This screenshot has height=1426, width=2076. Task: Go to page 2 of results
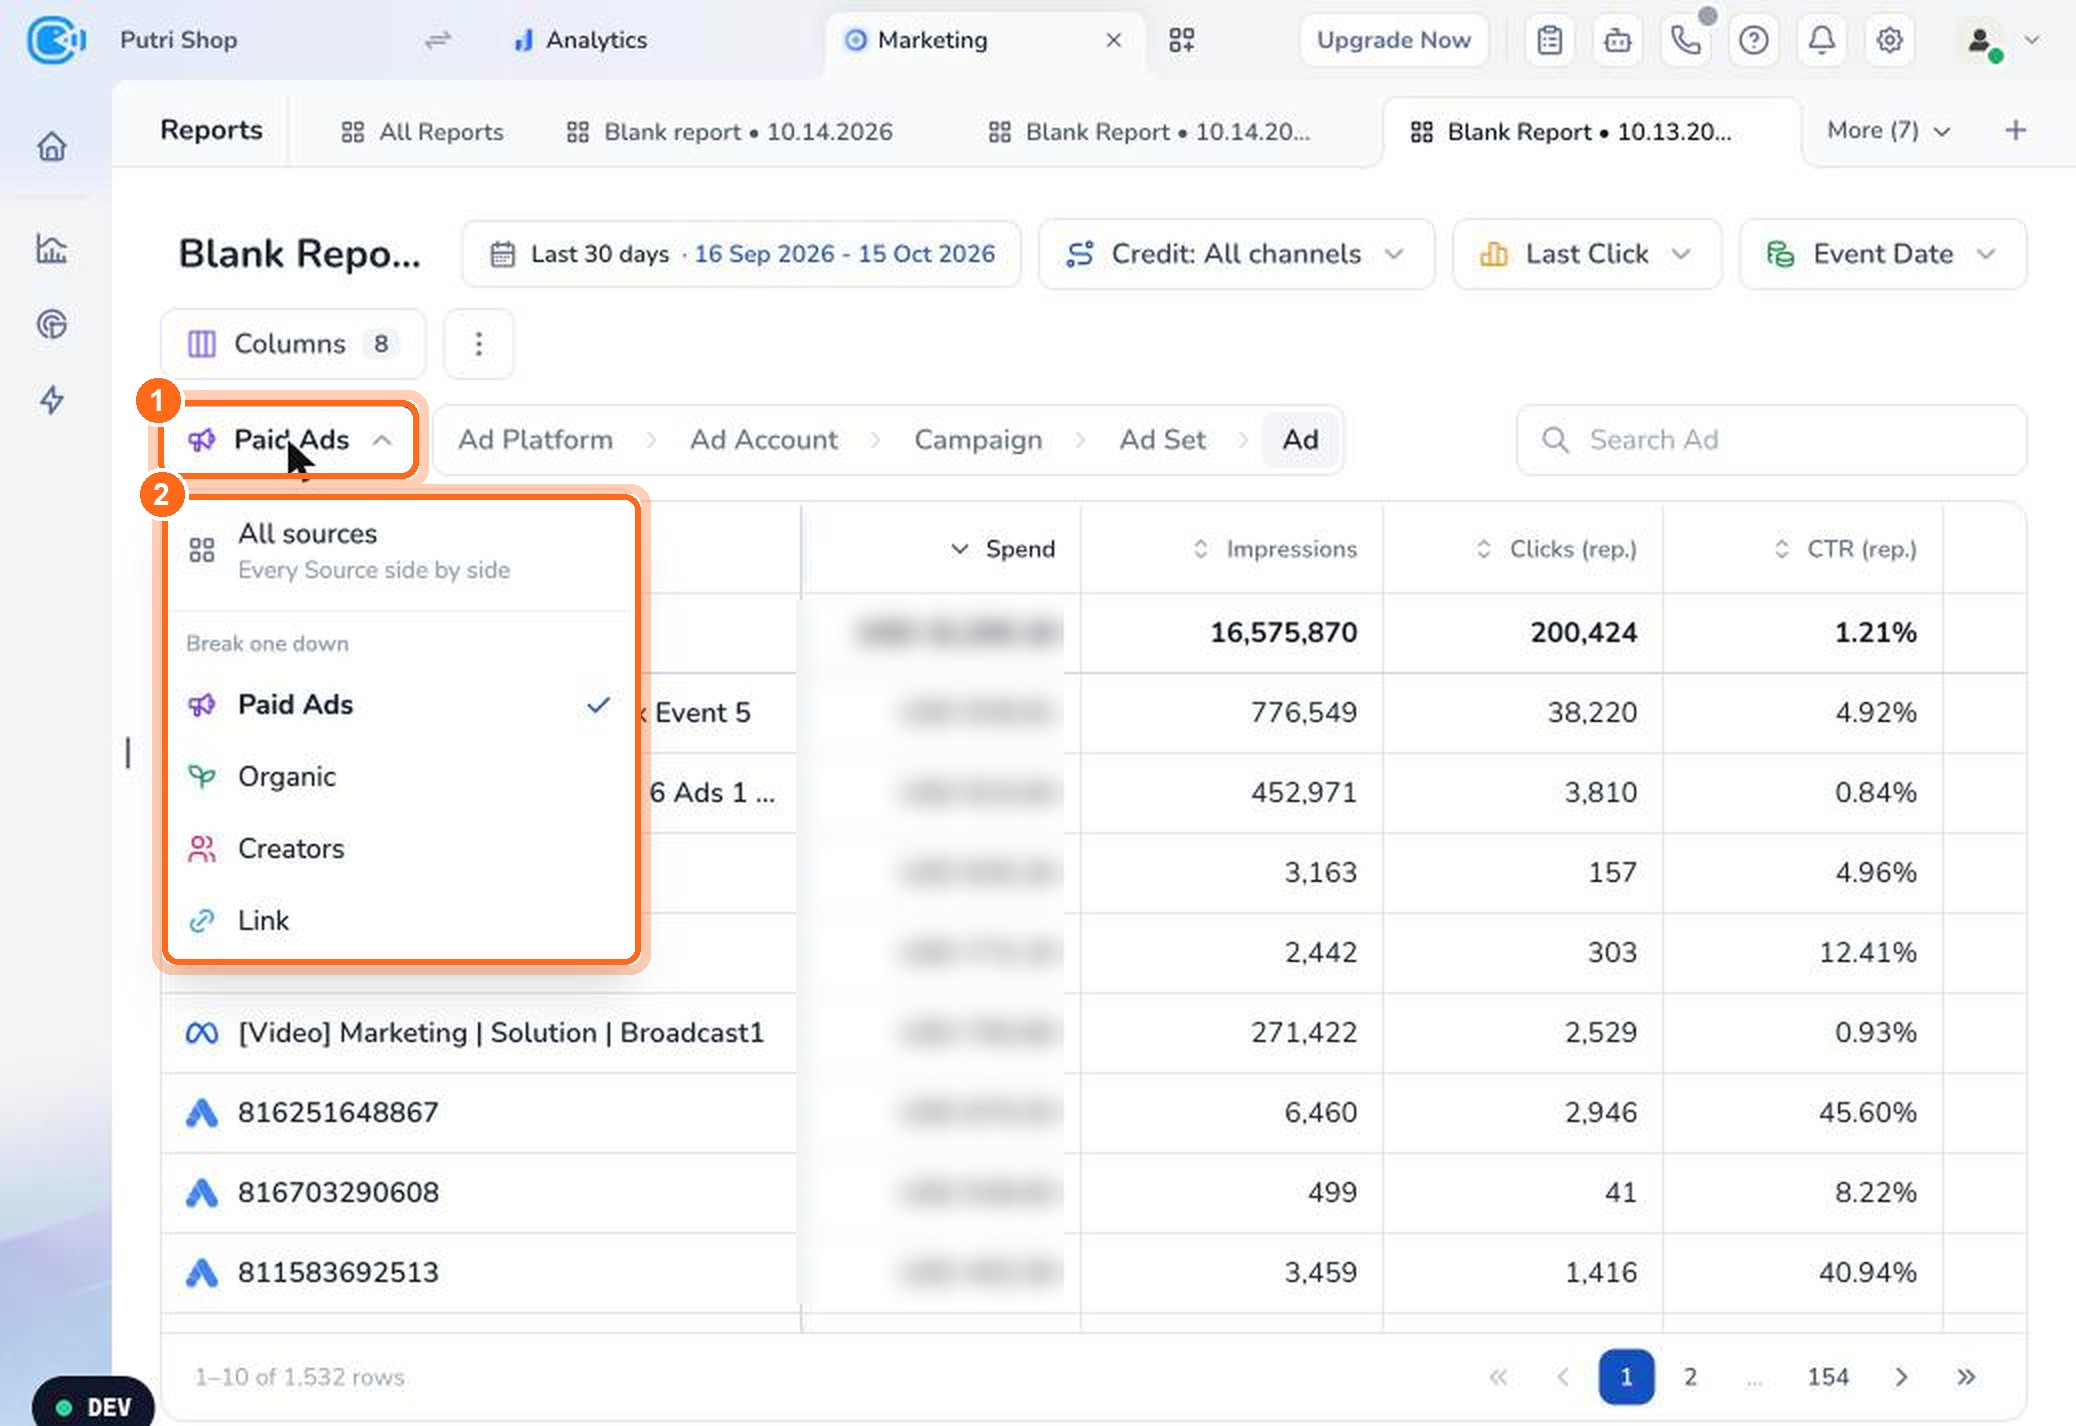click(1690, 1377)
